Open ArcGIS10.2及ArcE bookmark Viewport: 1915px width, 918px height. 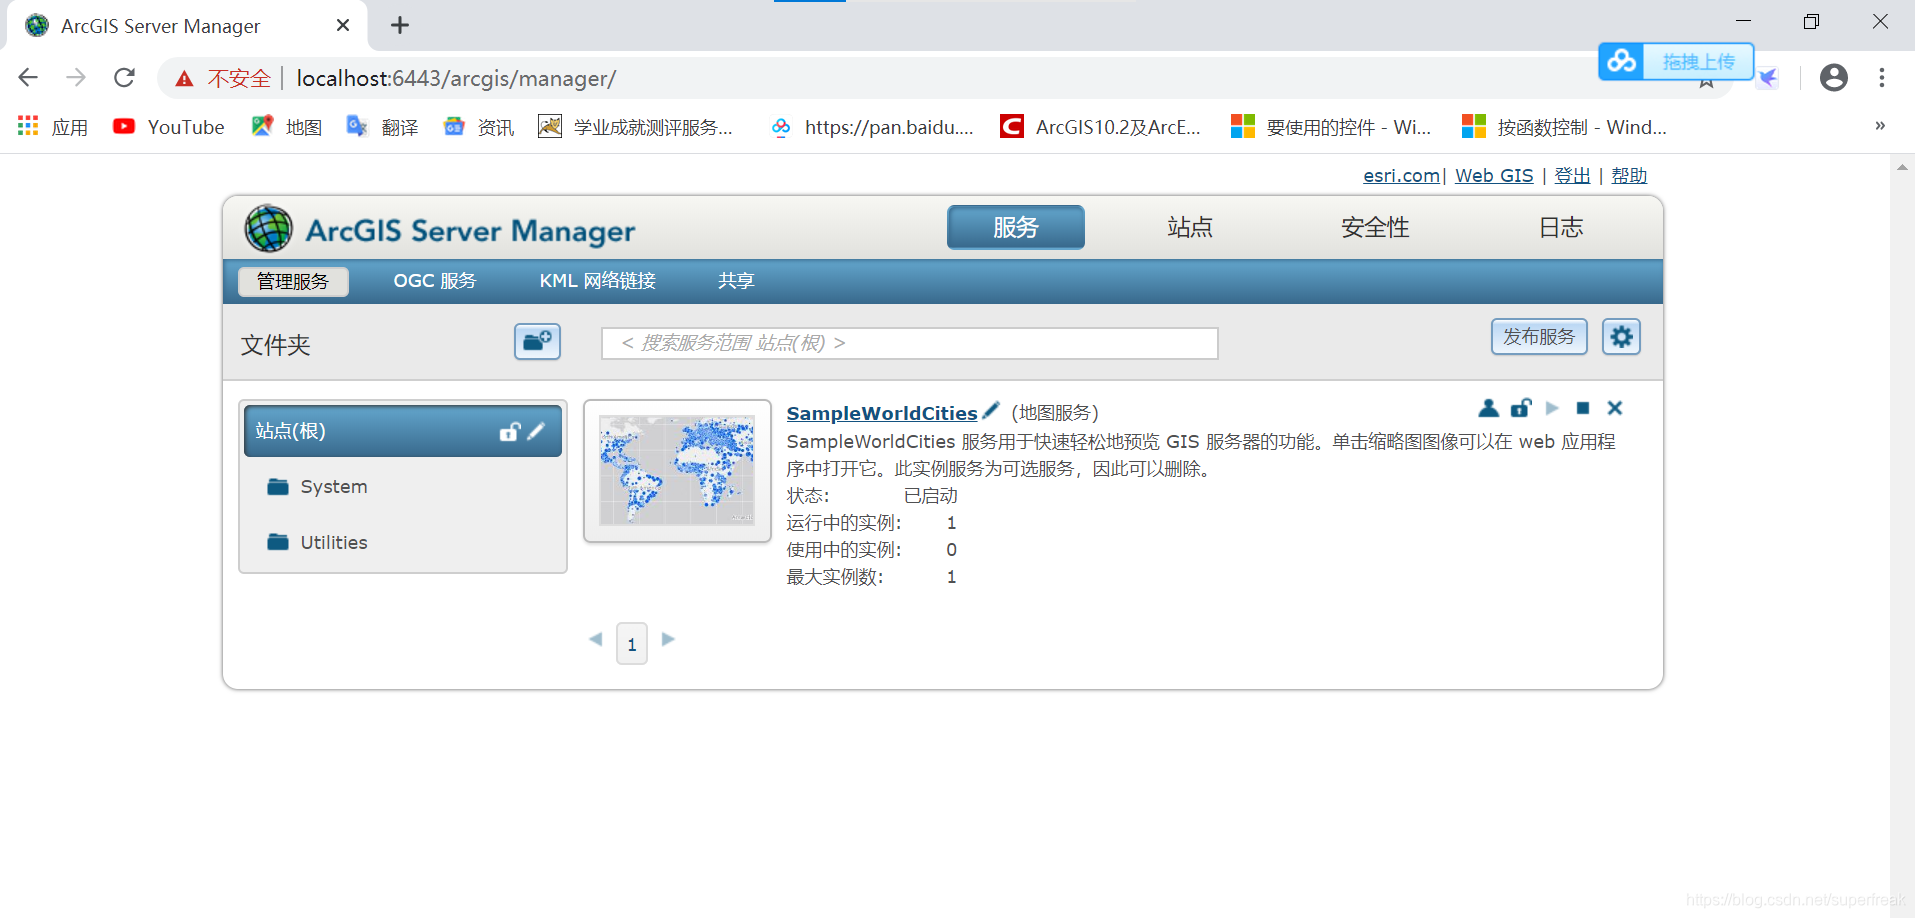tap(1100, 127)
